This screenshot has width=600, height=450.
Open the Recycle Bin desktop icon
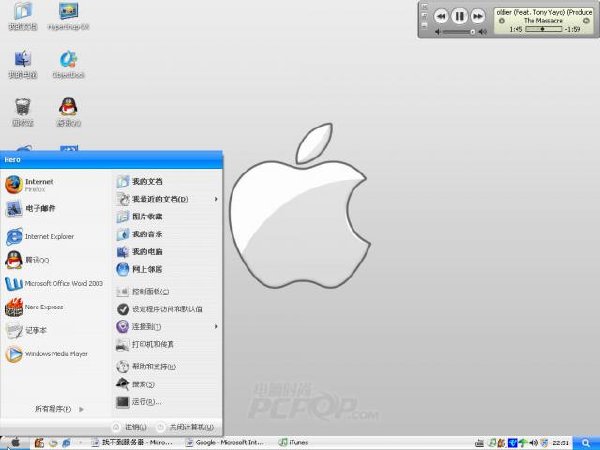(x=23, y=111)
